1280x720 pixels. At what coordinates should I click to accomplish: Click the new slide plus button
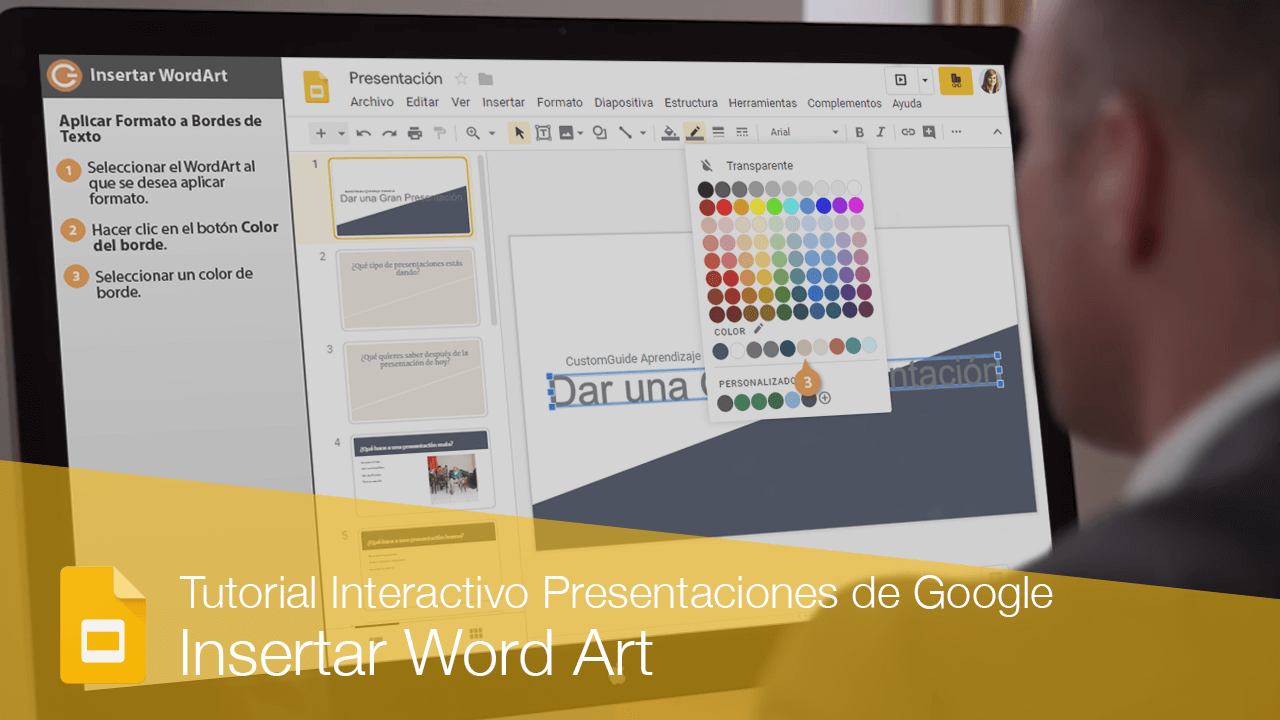click(321, 132)
